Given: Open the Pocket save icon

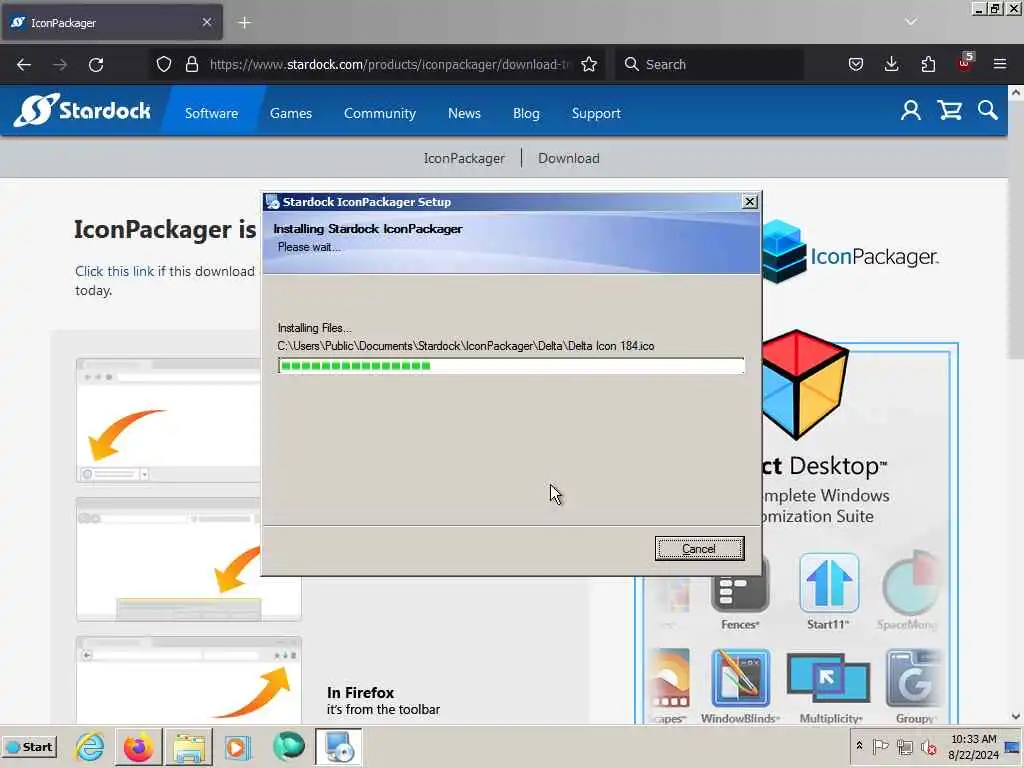Looking at the screenshot, I should tap(856, 64).
